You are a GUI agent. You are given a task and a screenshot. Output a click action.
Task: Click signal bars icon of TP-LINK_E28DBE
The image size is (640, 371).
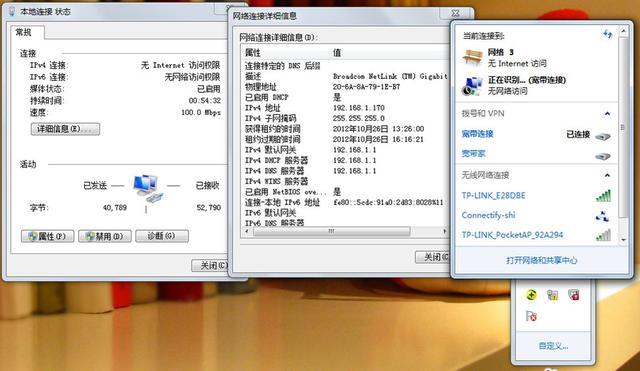[x=603, y=196]
